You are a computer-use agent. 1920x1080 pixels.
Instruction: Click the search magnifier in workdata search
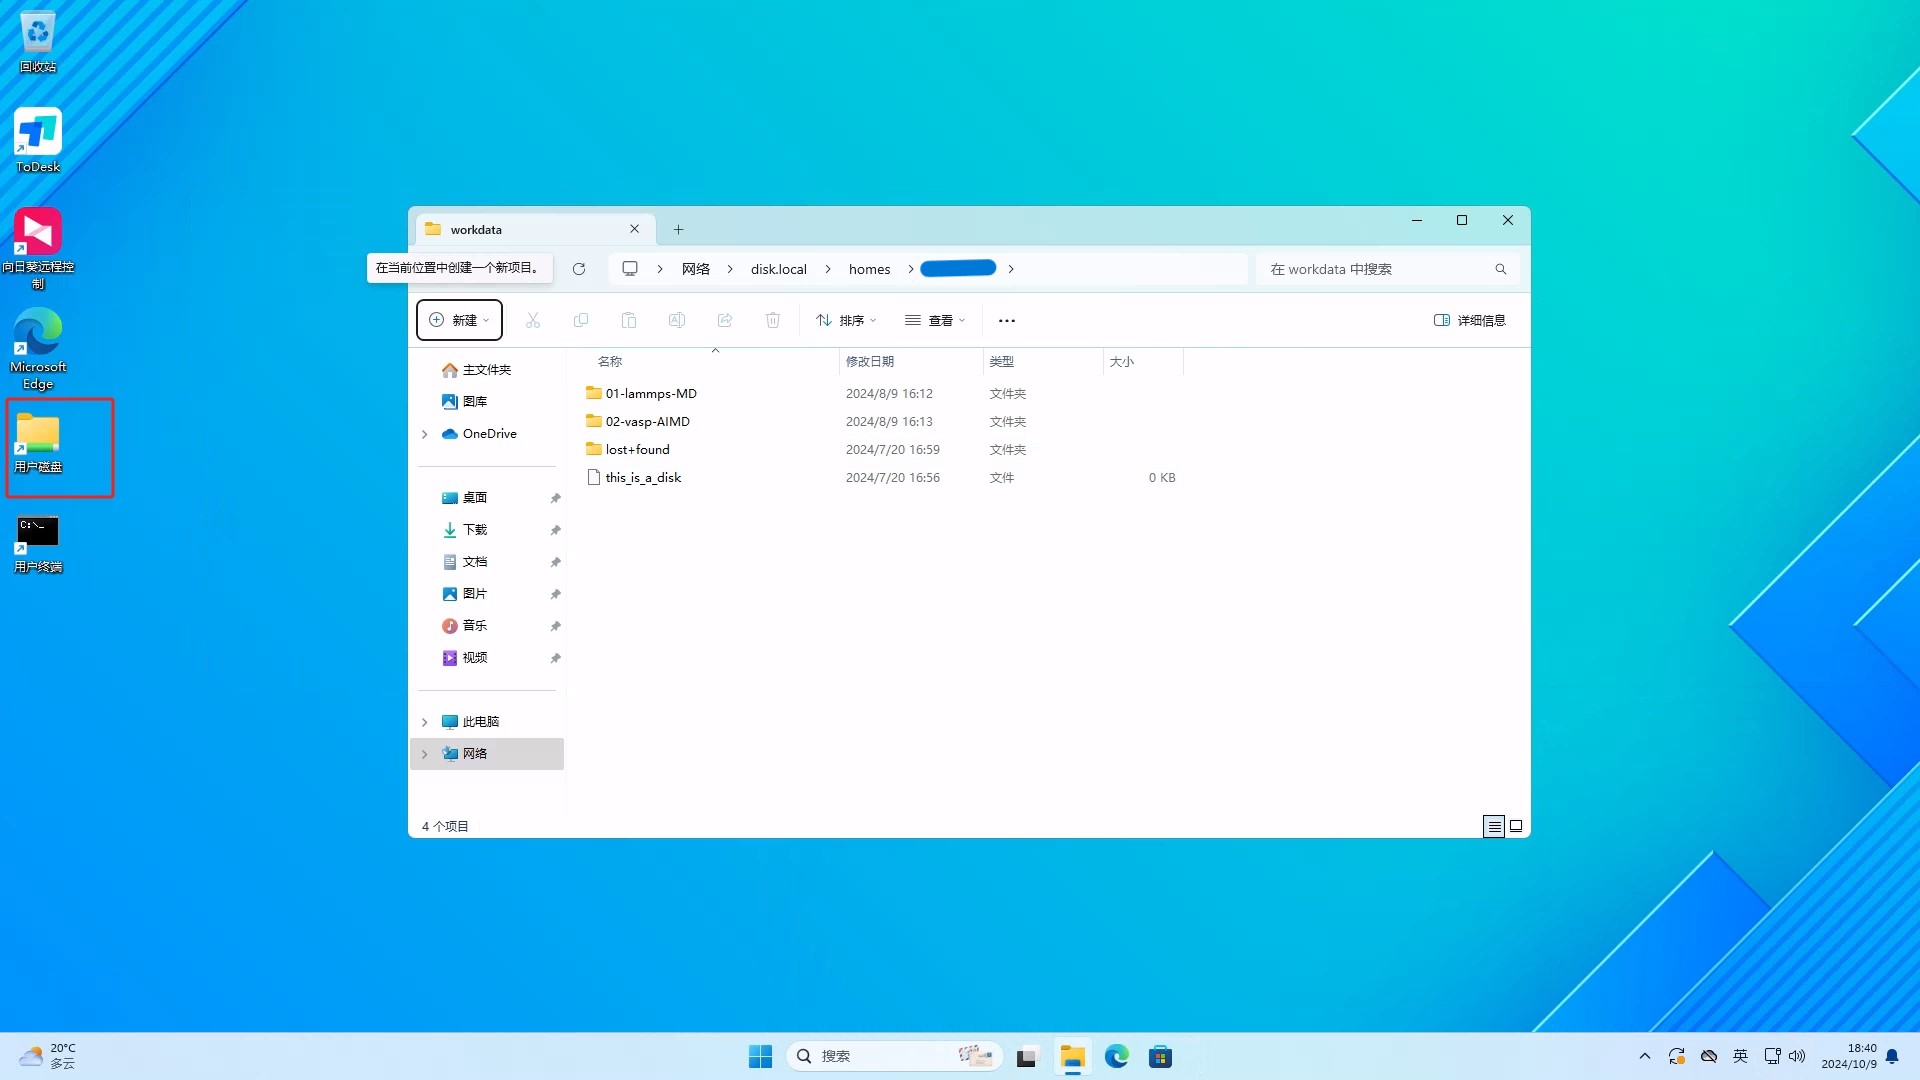click(1500, 269)
